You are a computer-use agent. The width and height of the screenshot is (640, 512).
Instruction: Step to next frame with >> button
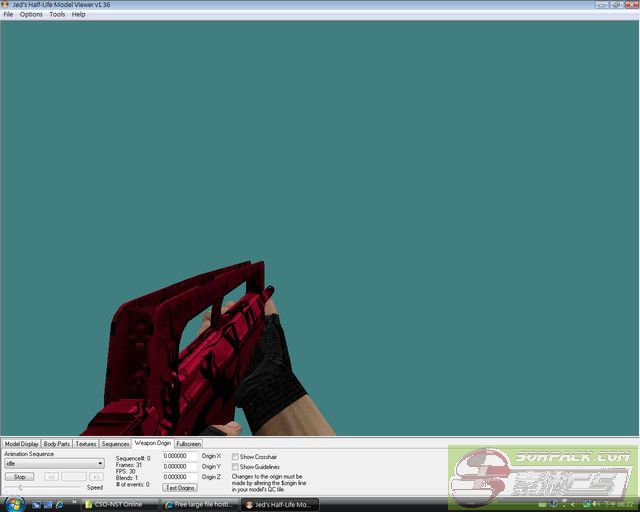(96, 477)
